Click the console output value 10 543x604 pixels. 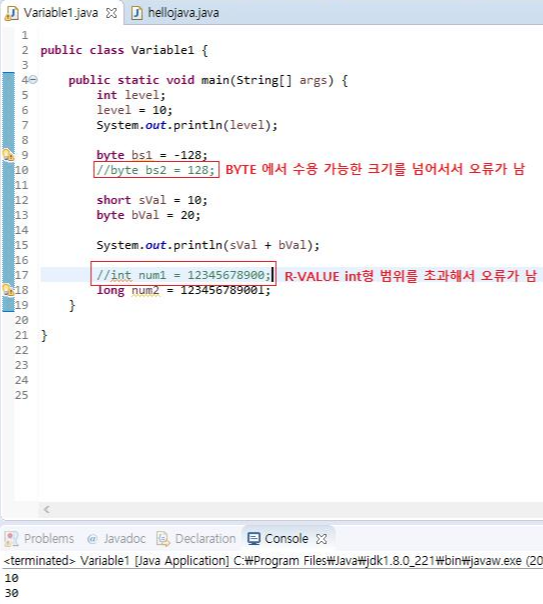[x=12, y=578]
